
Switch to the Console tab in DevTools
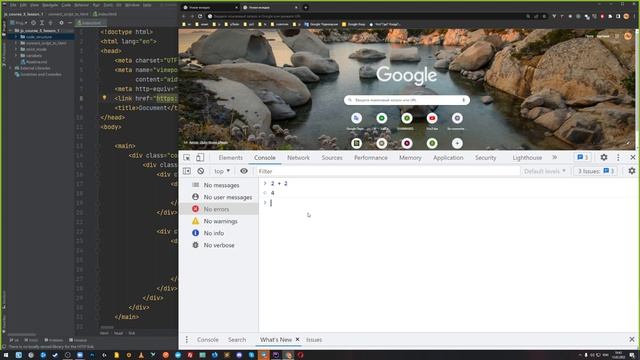click(264, 158)
